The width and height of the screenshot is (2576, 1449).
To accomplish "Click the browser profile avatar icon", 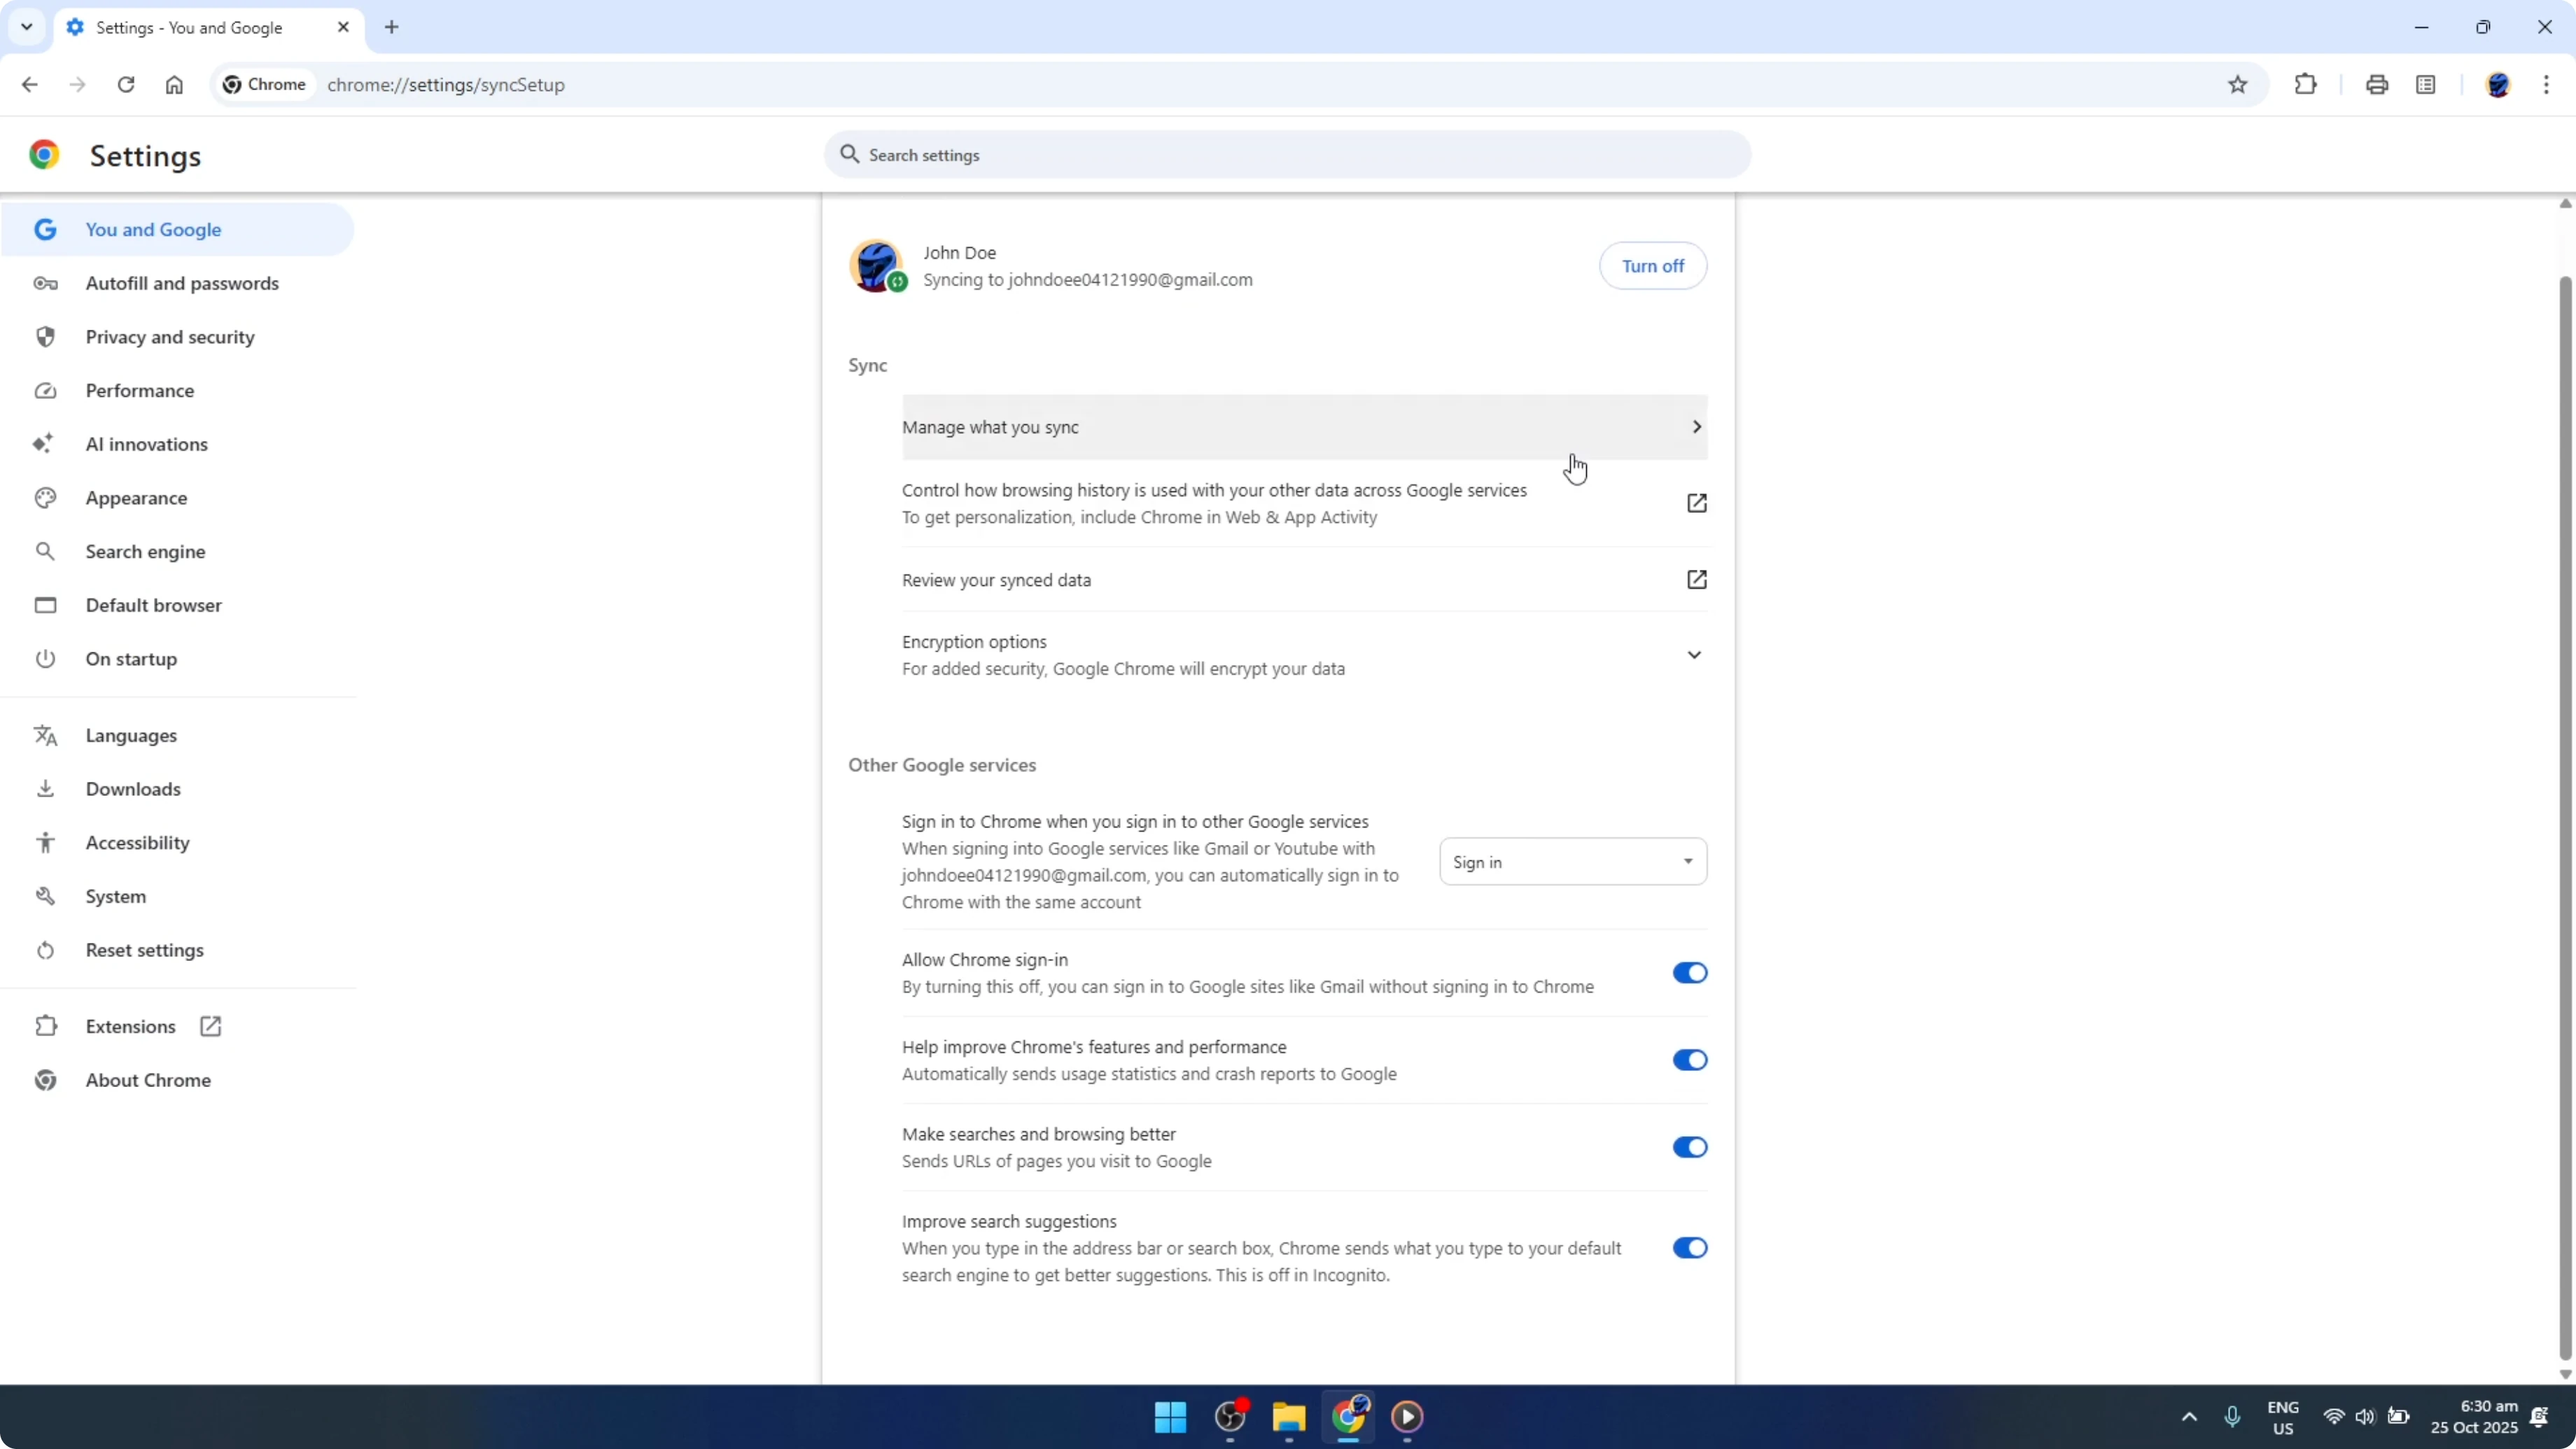I will 2499,84.
